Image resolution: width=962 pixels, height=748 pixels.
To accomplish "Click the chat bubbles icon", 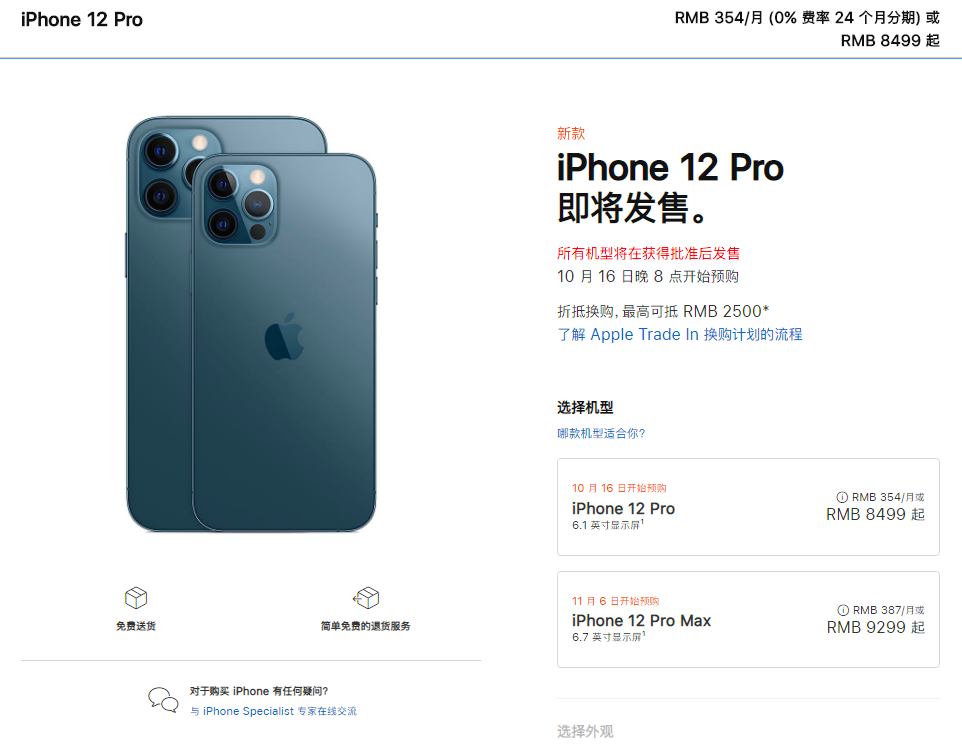I will click(x=163, y=700).
